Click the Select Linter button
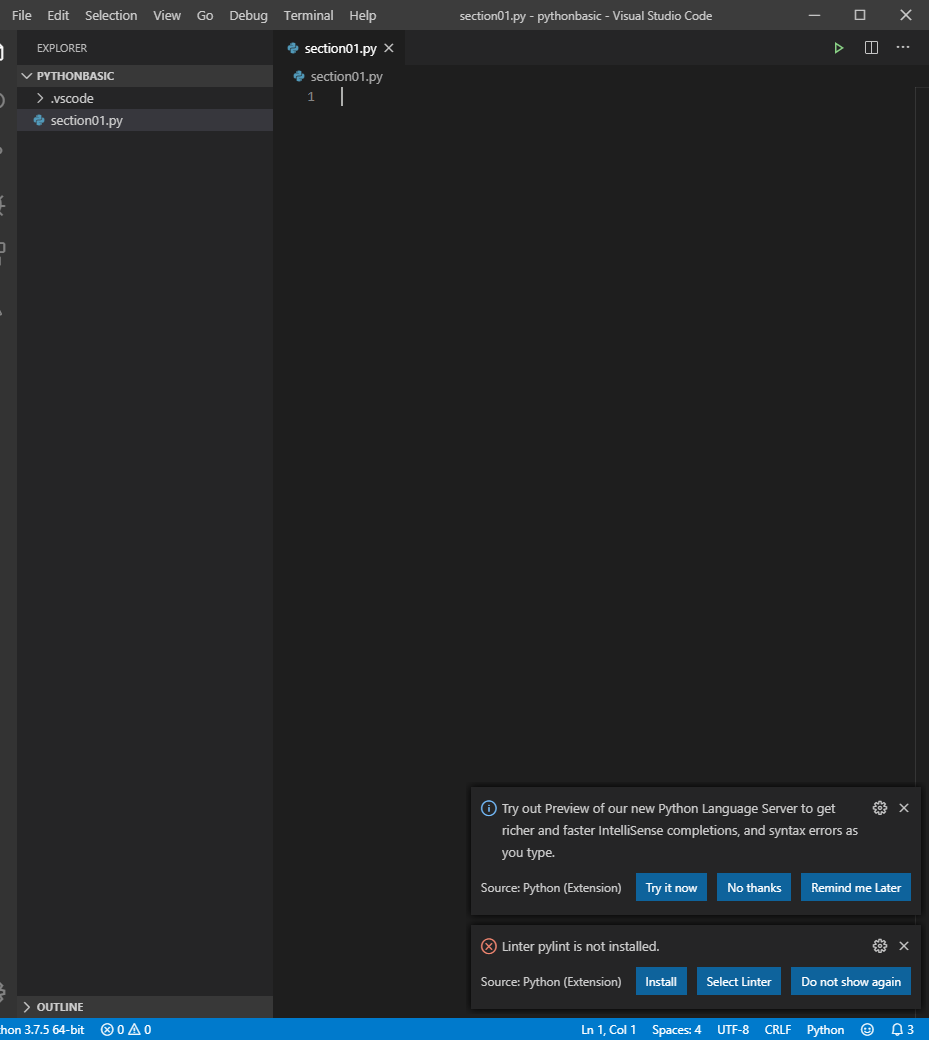This screenshot has height=1040, width=929. tap(739, 982)
